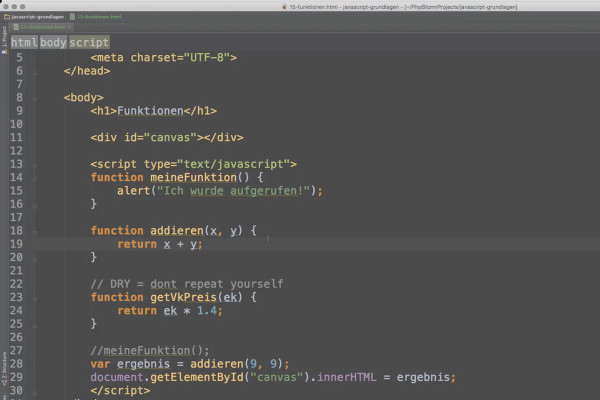600x400 pixels.
Task: Click the number 1.4 on line 24
Action: (207, 310)
